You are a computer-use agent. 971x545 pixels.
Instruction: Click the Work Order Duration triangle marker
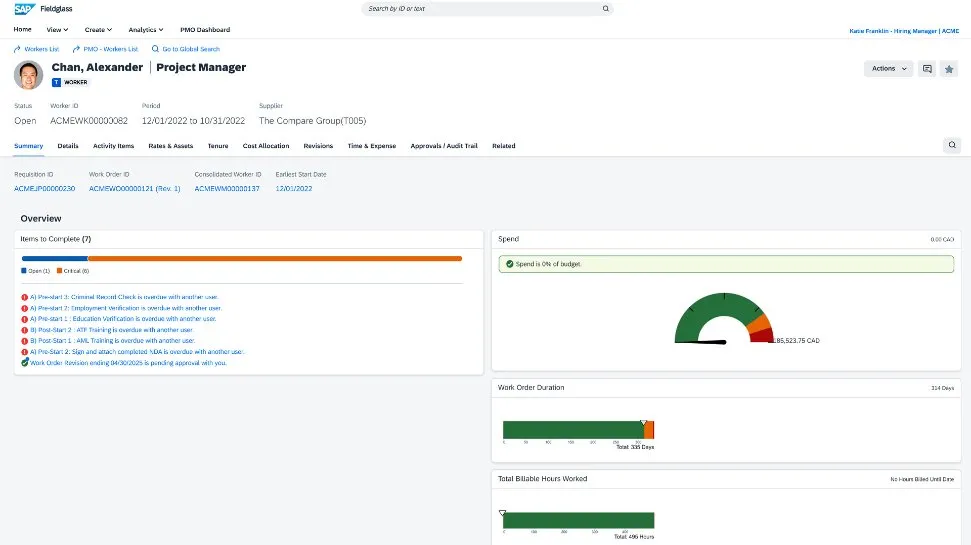click(643, 422)
